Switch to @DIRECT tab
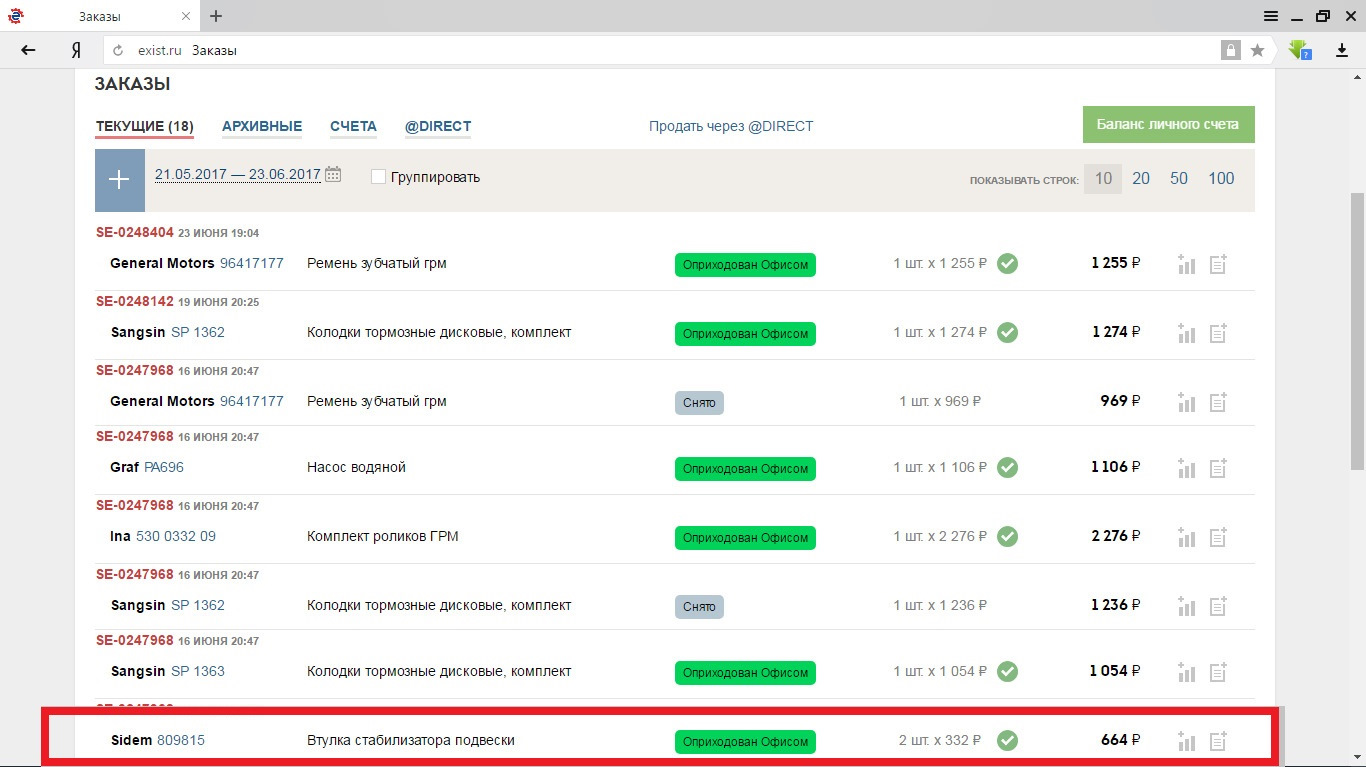This screenshot has width=1366, height=767. 438,127
